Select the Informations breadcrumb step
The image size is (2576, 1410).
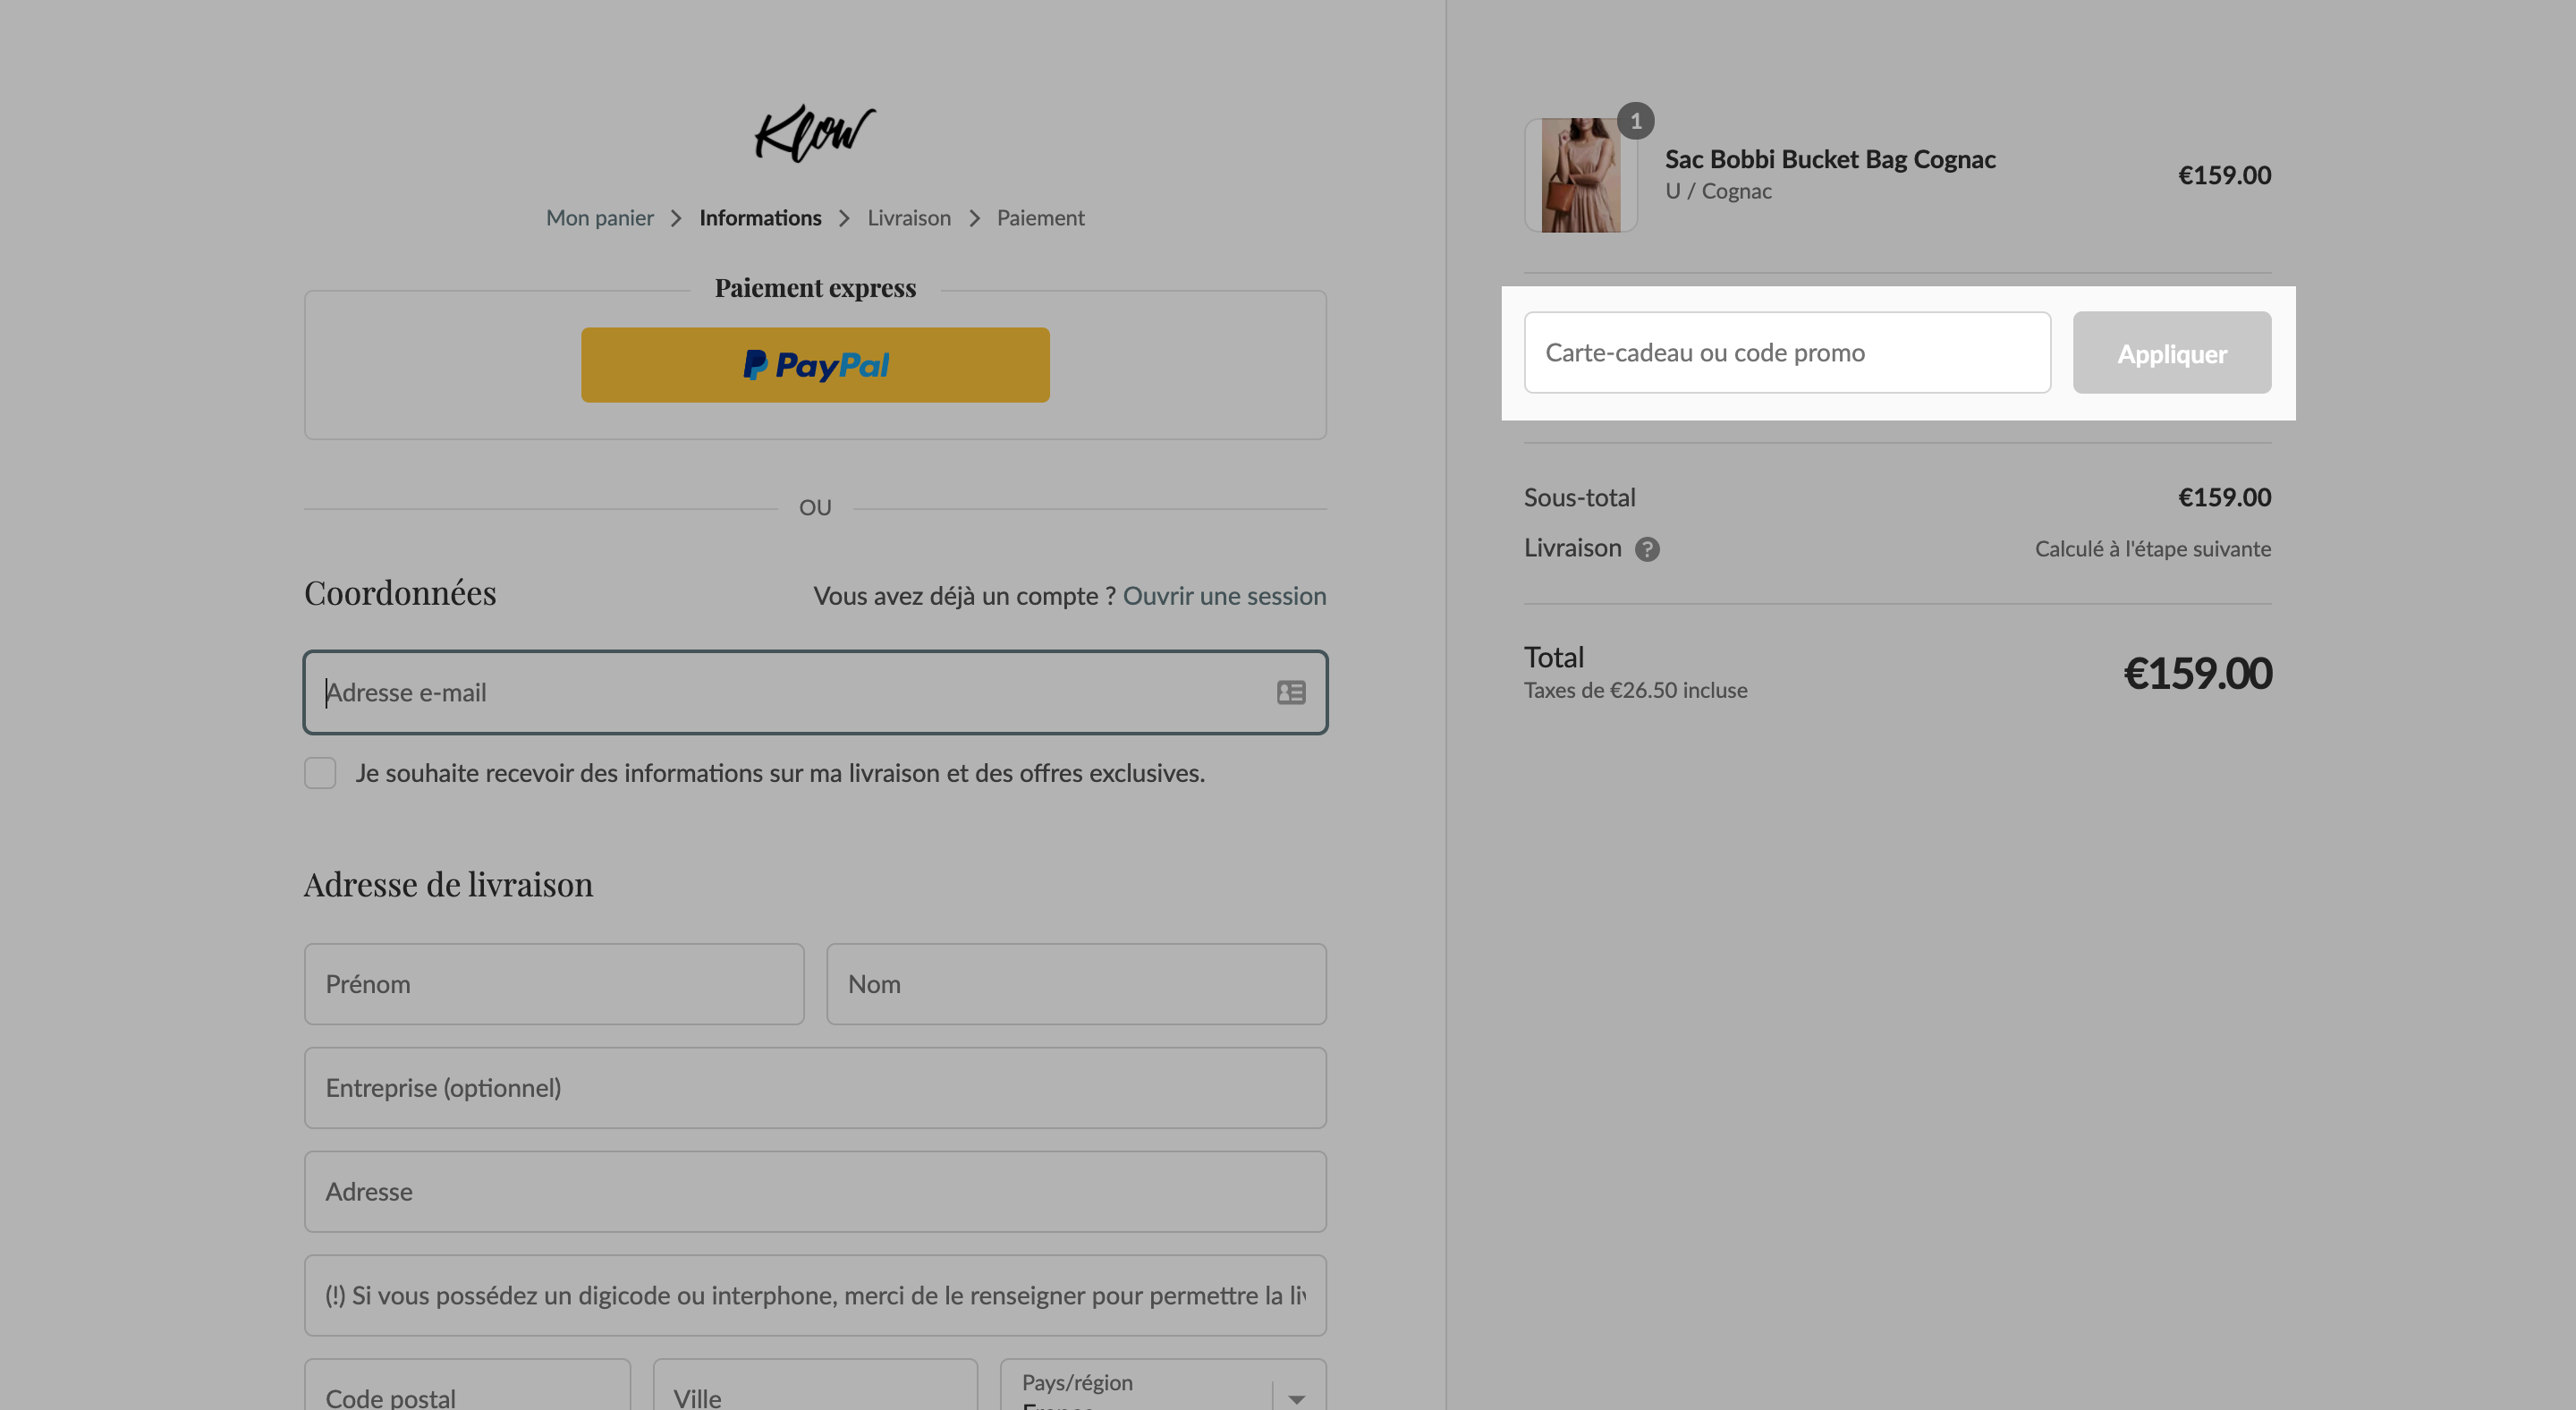click(x=760, y=218)
